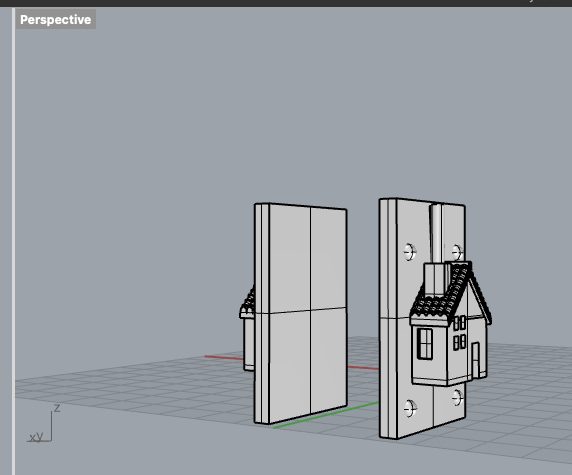Select the partially hidden house behind left panel

click(x=247, y=329)
